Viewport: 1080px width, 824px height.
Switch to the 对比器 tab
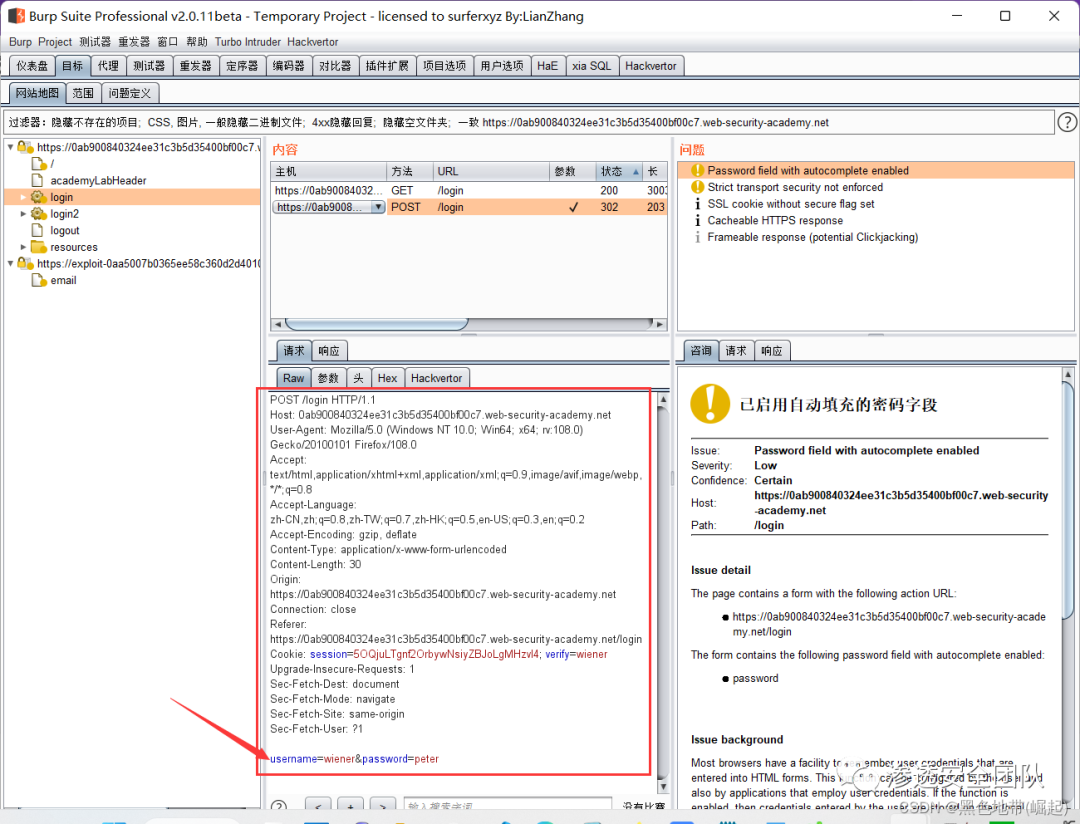(335, 66)
